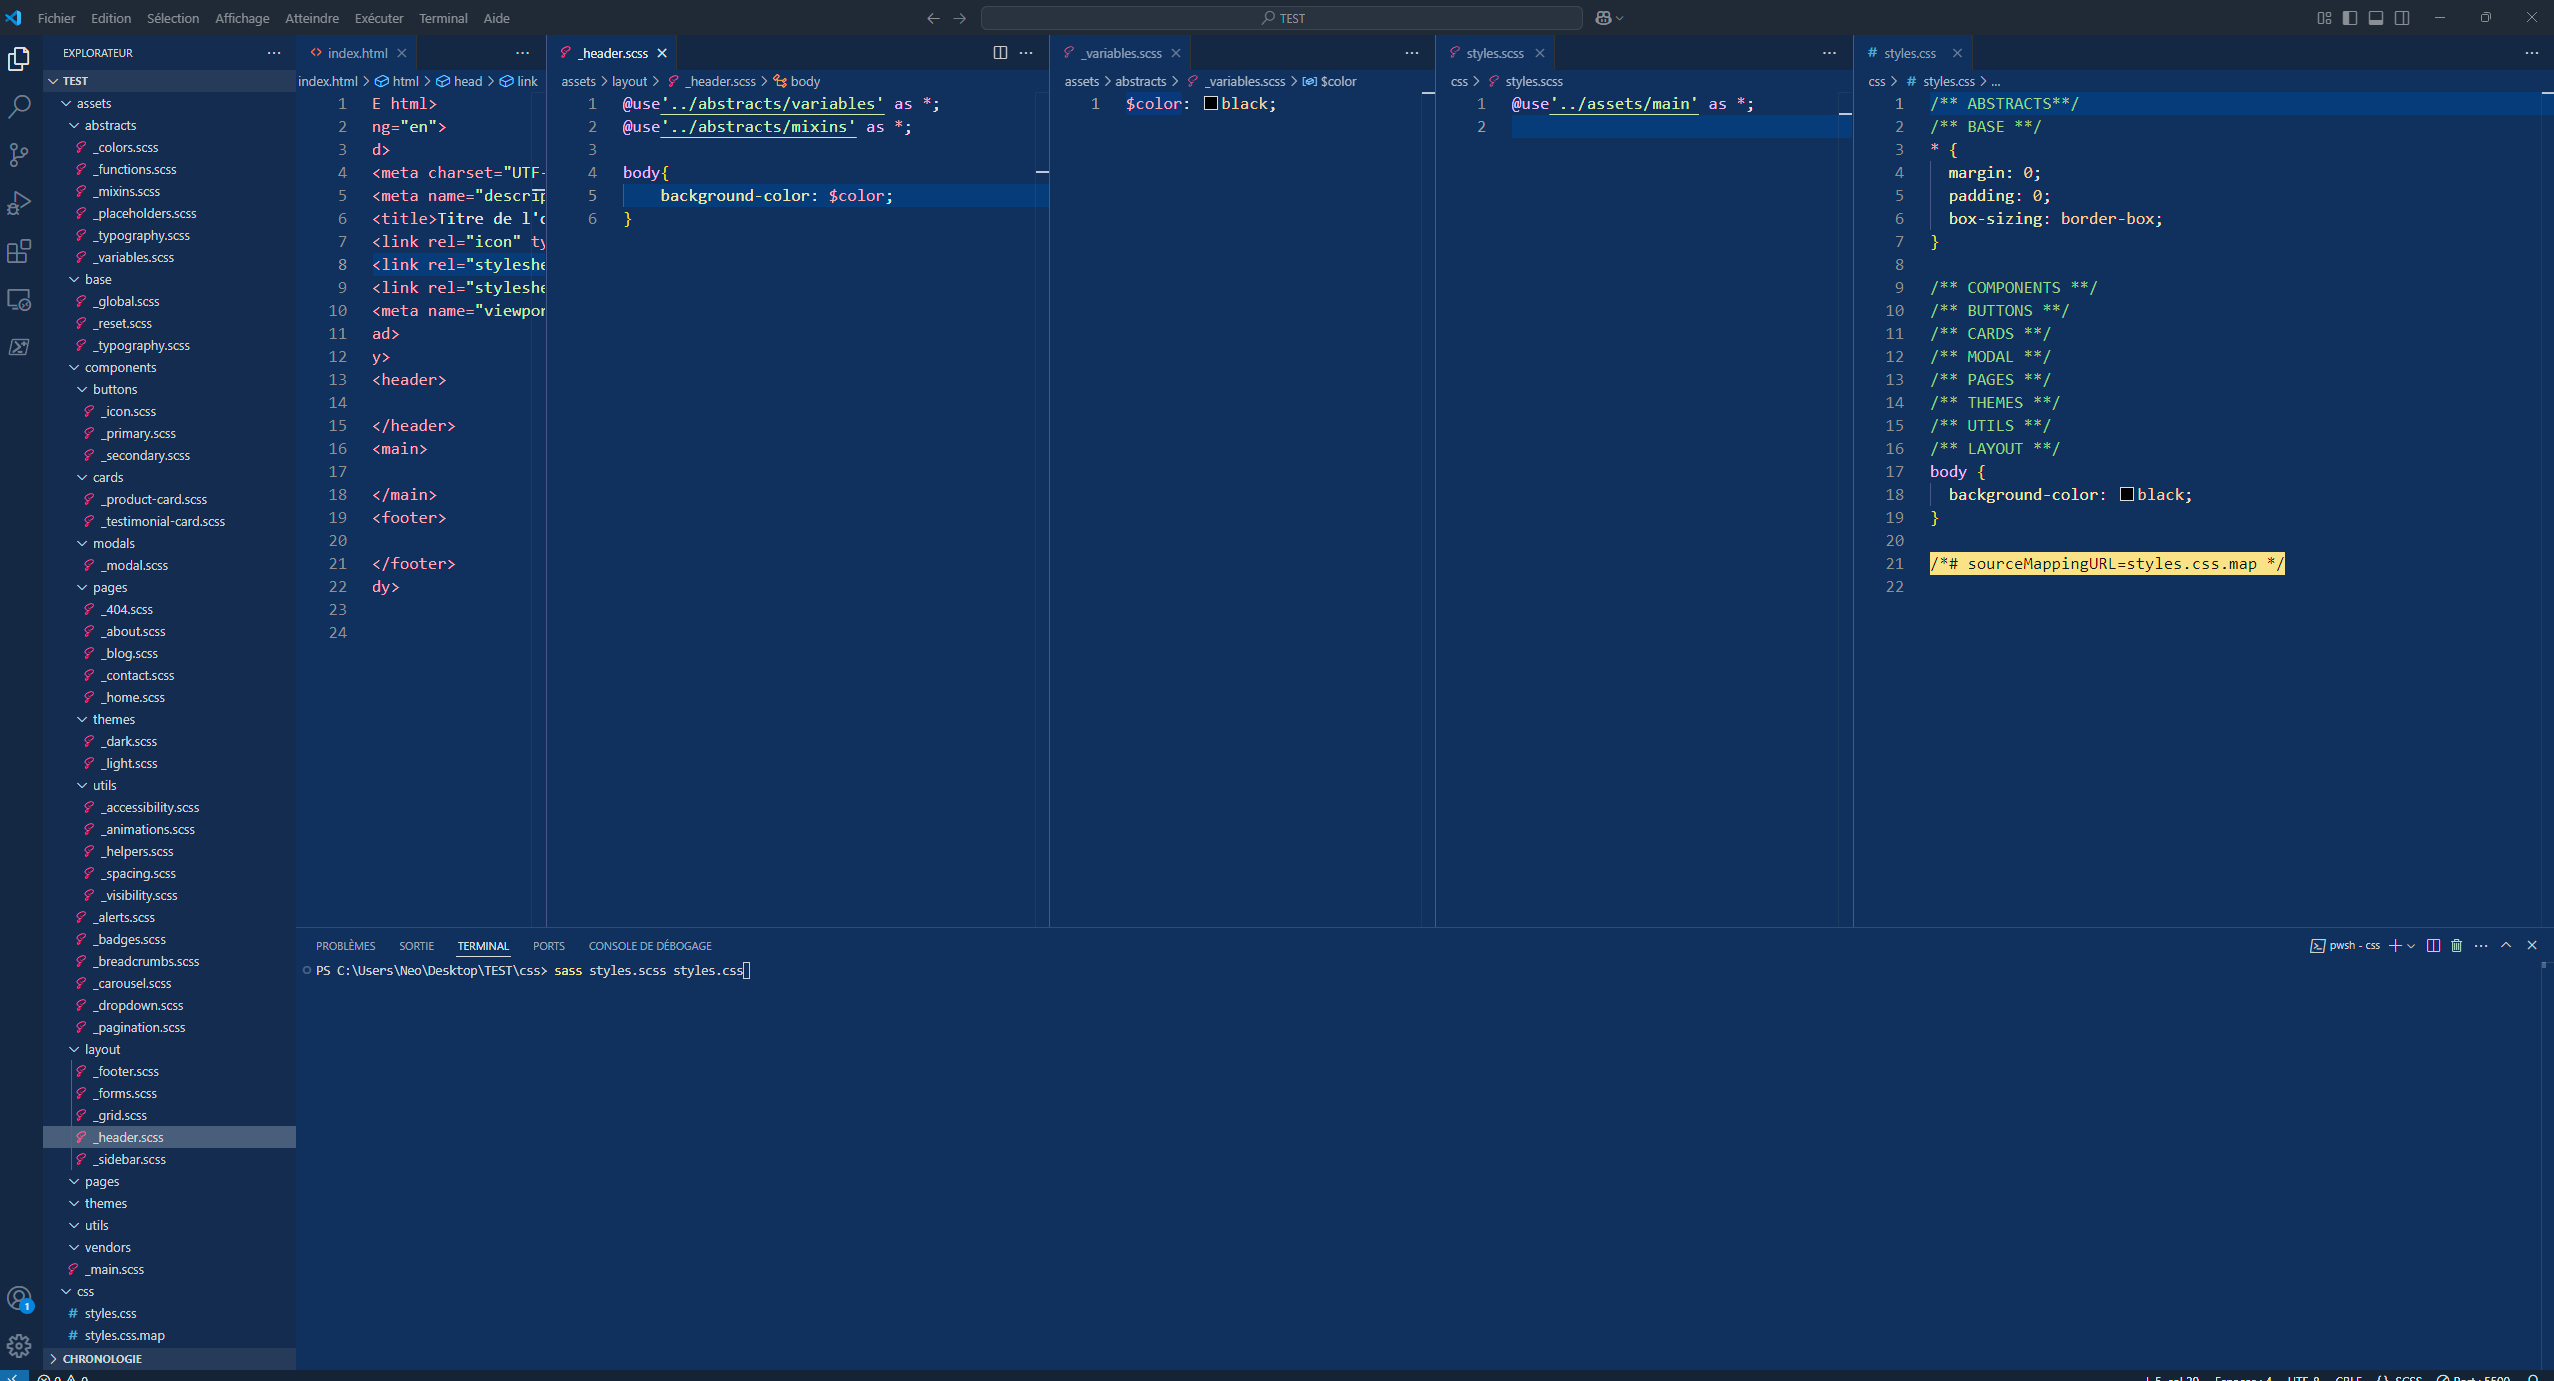Toggle primary side bar visibility
Screen dimensions: 2554x1381
tap(2350, 18)
